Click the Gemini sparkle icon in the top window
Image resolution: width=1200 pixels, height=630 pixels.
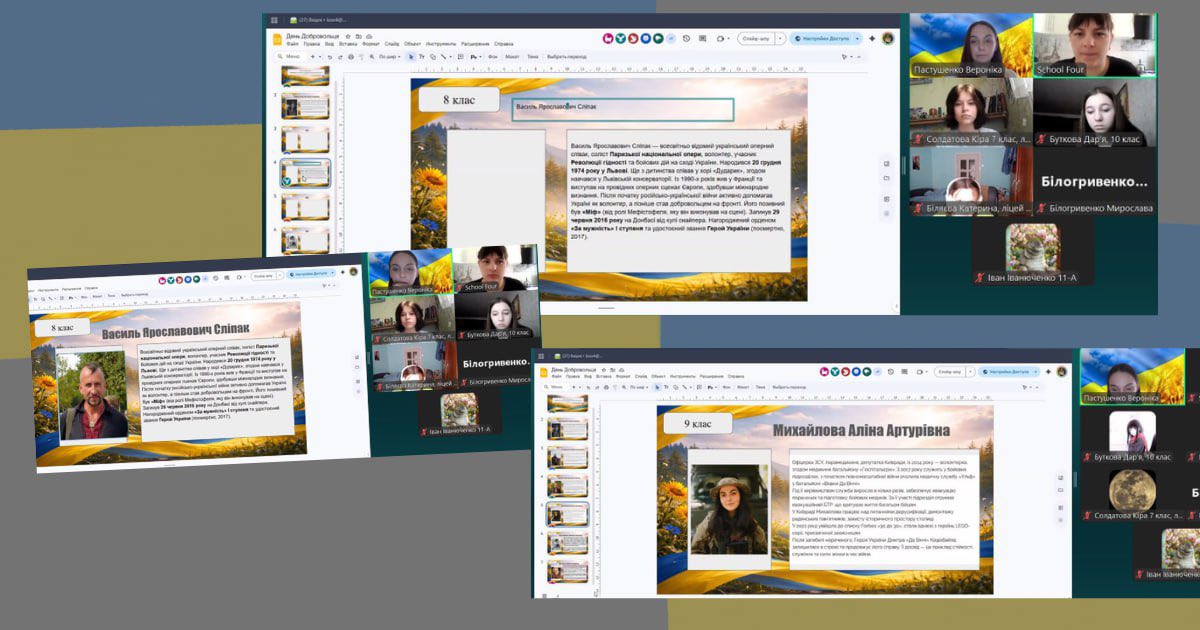(x=871, y=38)
